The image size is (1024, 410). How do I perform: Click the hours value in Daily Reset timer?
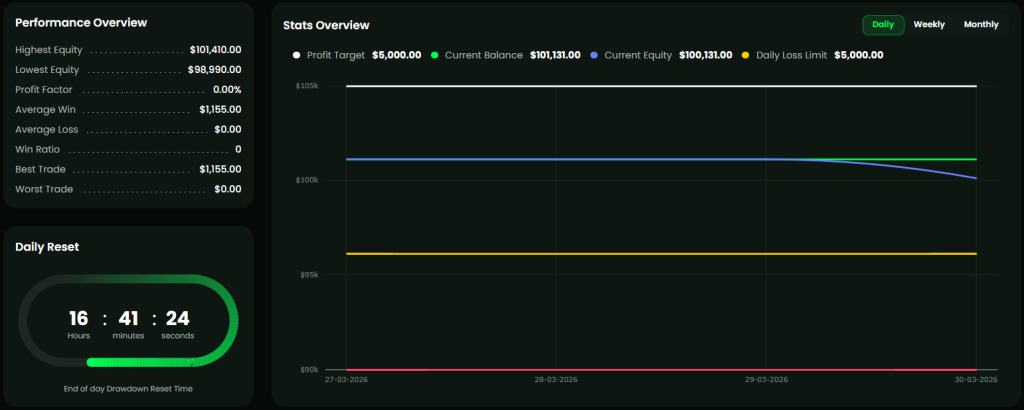click(79, 319)
